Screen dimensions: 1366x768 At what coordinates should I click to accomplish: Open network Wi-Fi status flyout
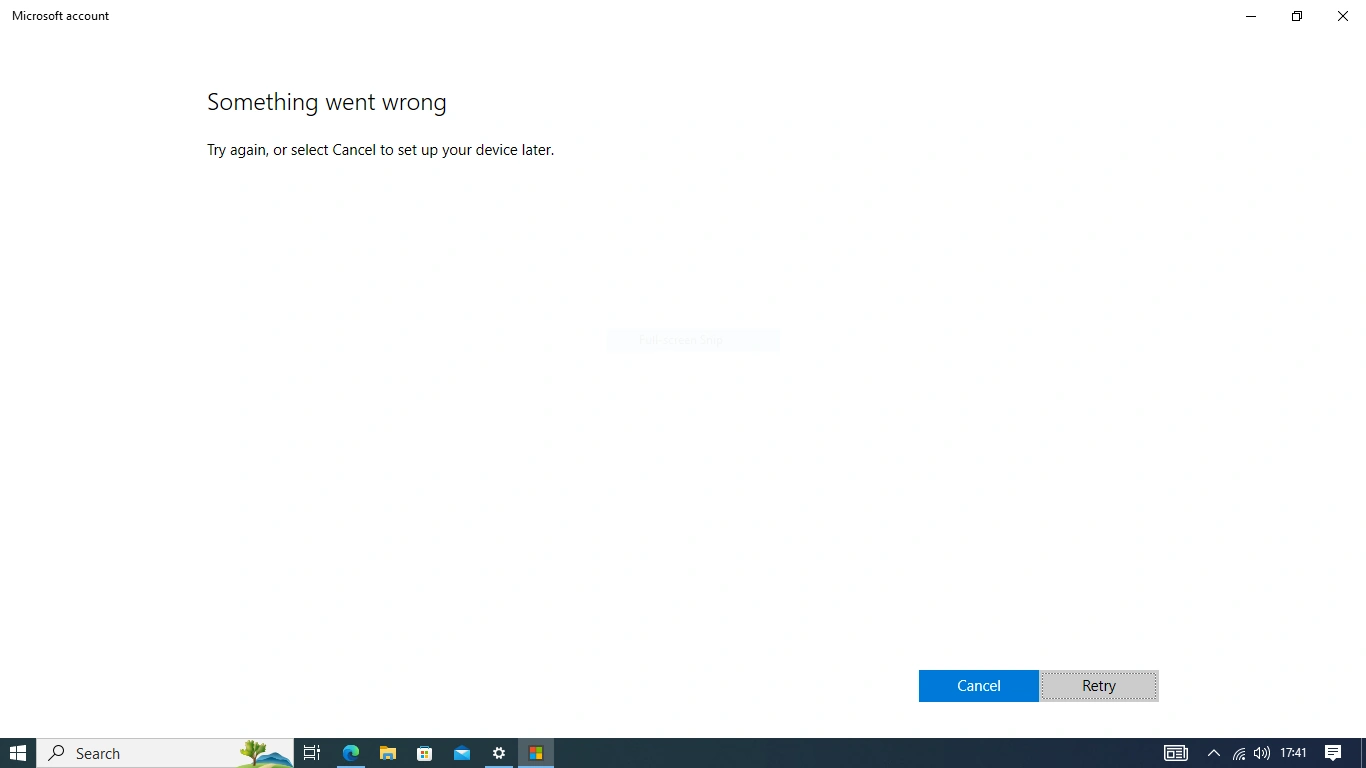coord(1239,753)
